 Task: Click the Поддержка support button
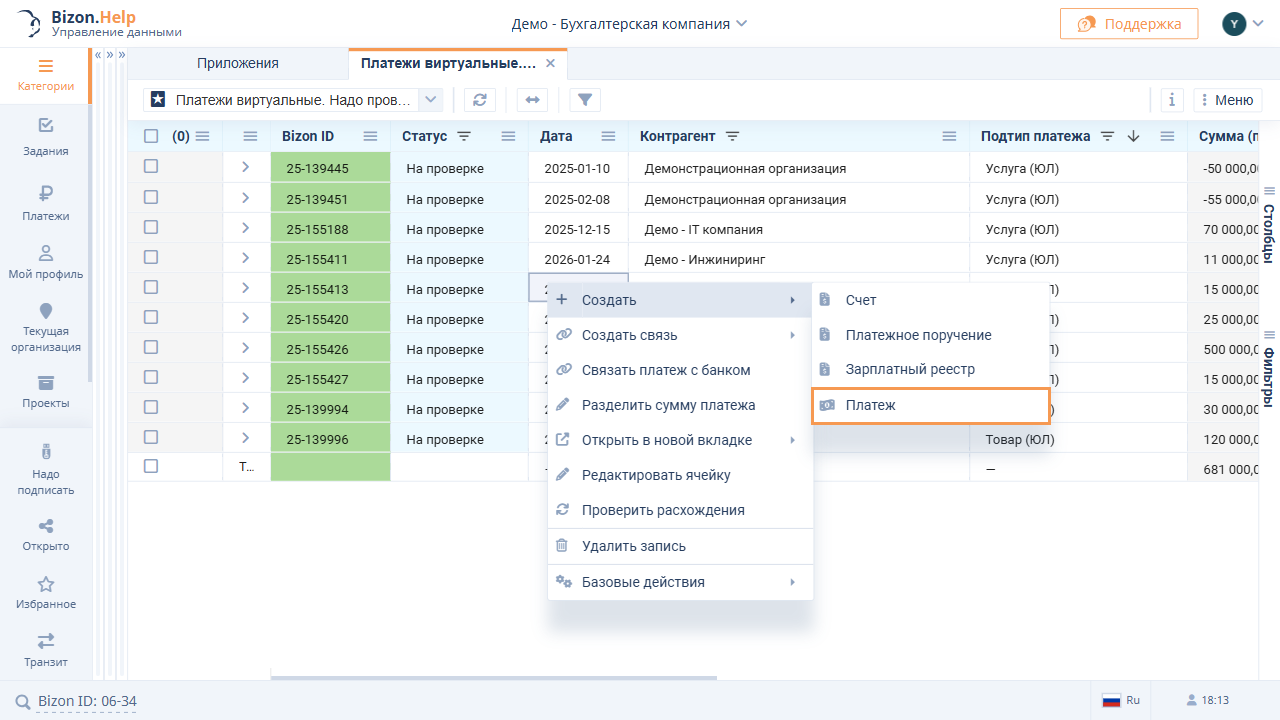coord(1129,24)
